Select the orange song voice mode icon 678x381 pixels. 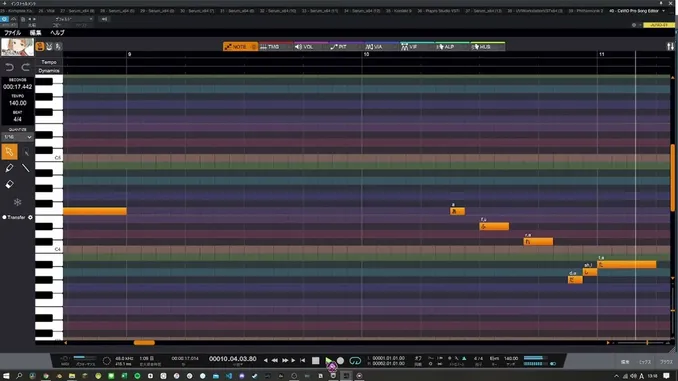pos(40,46)
